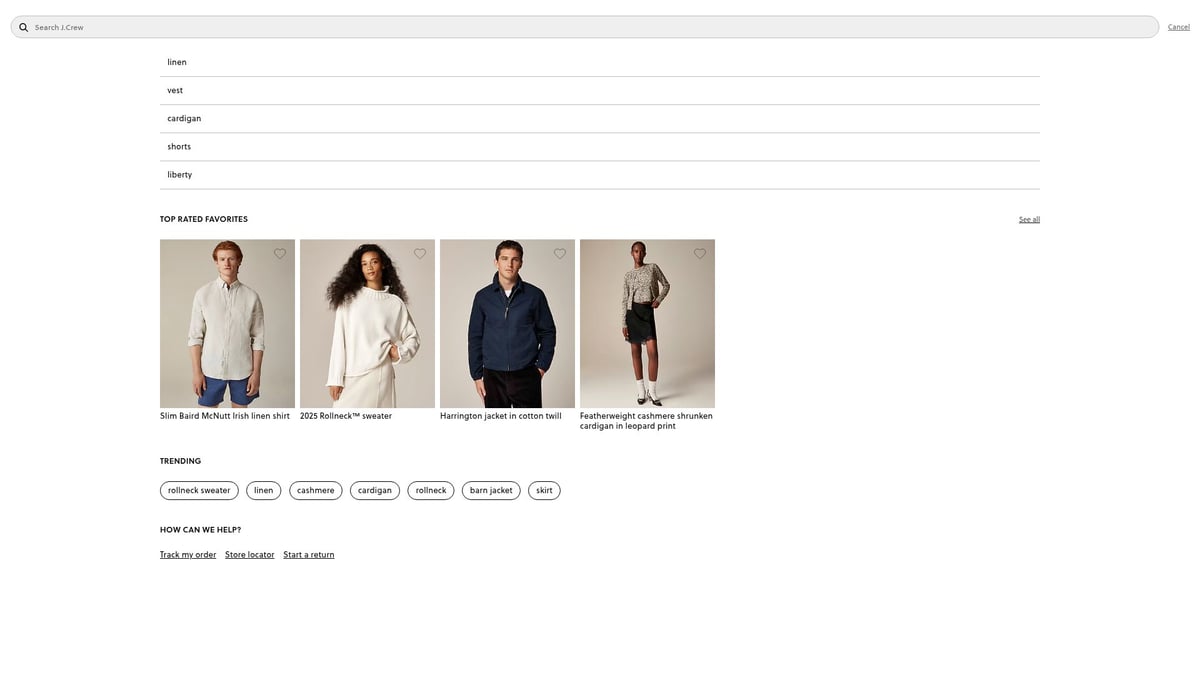This screenshot has height=675, width=1200.
Task: Cancel the search overlay
Action: click(1178, 27)
